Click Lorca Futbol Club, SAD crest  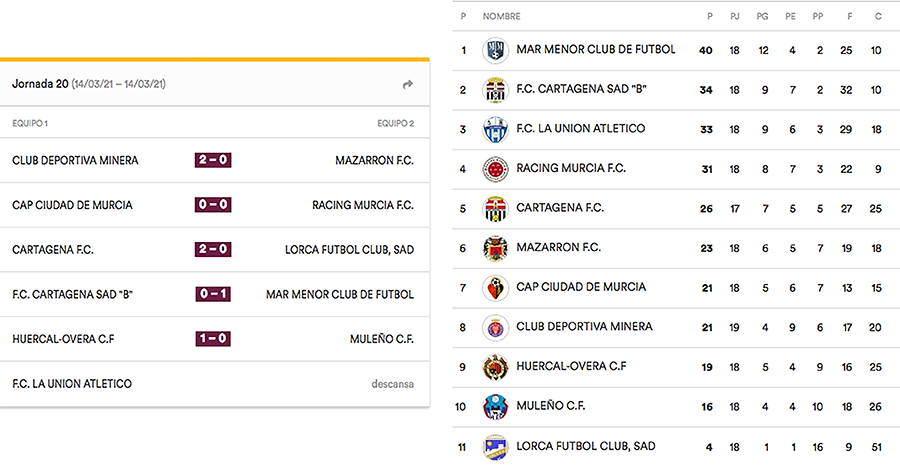[495, 446]
